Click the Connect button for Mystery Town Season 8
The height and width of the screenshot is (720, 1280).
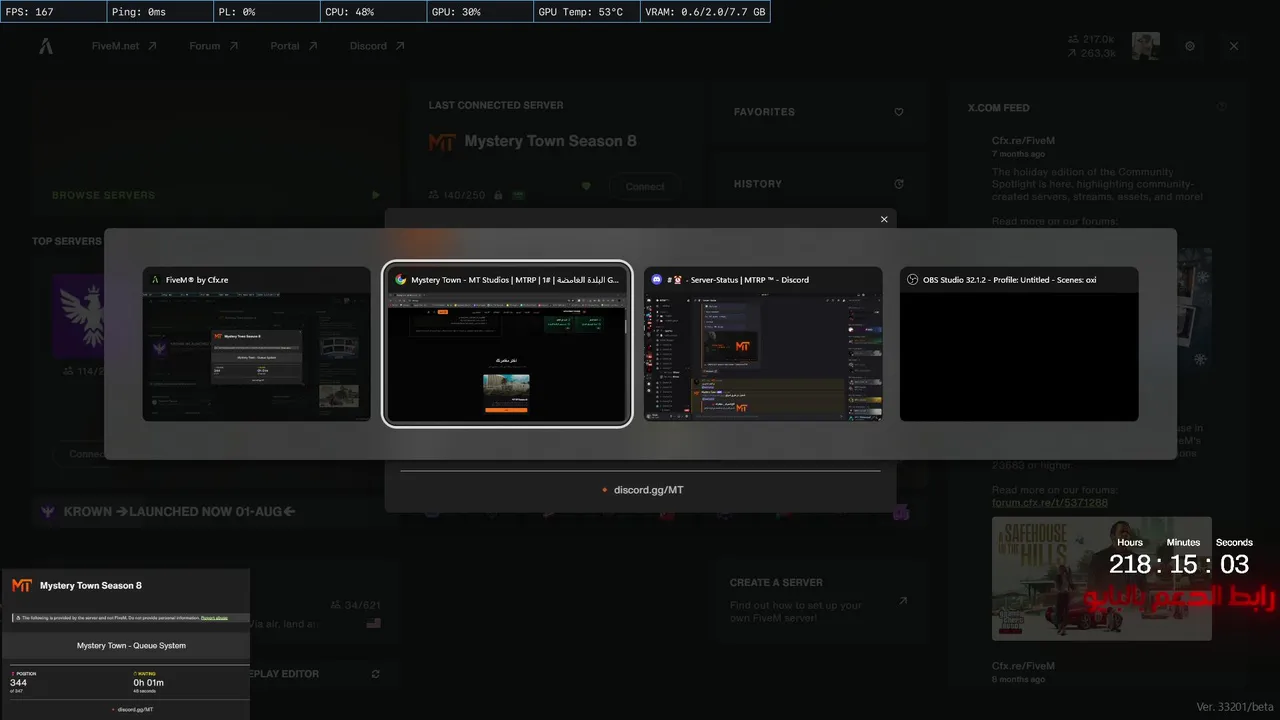click(645, 186)
